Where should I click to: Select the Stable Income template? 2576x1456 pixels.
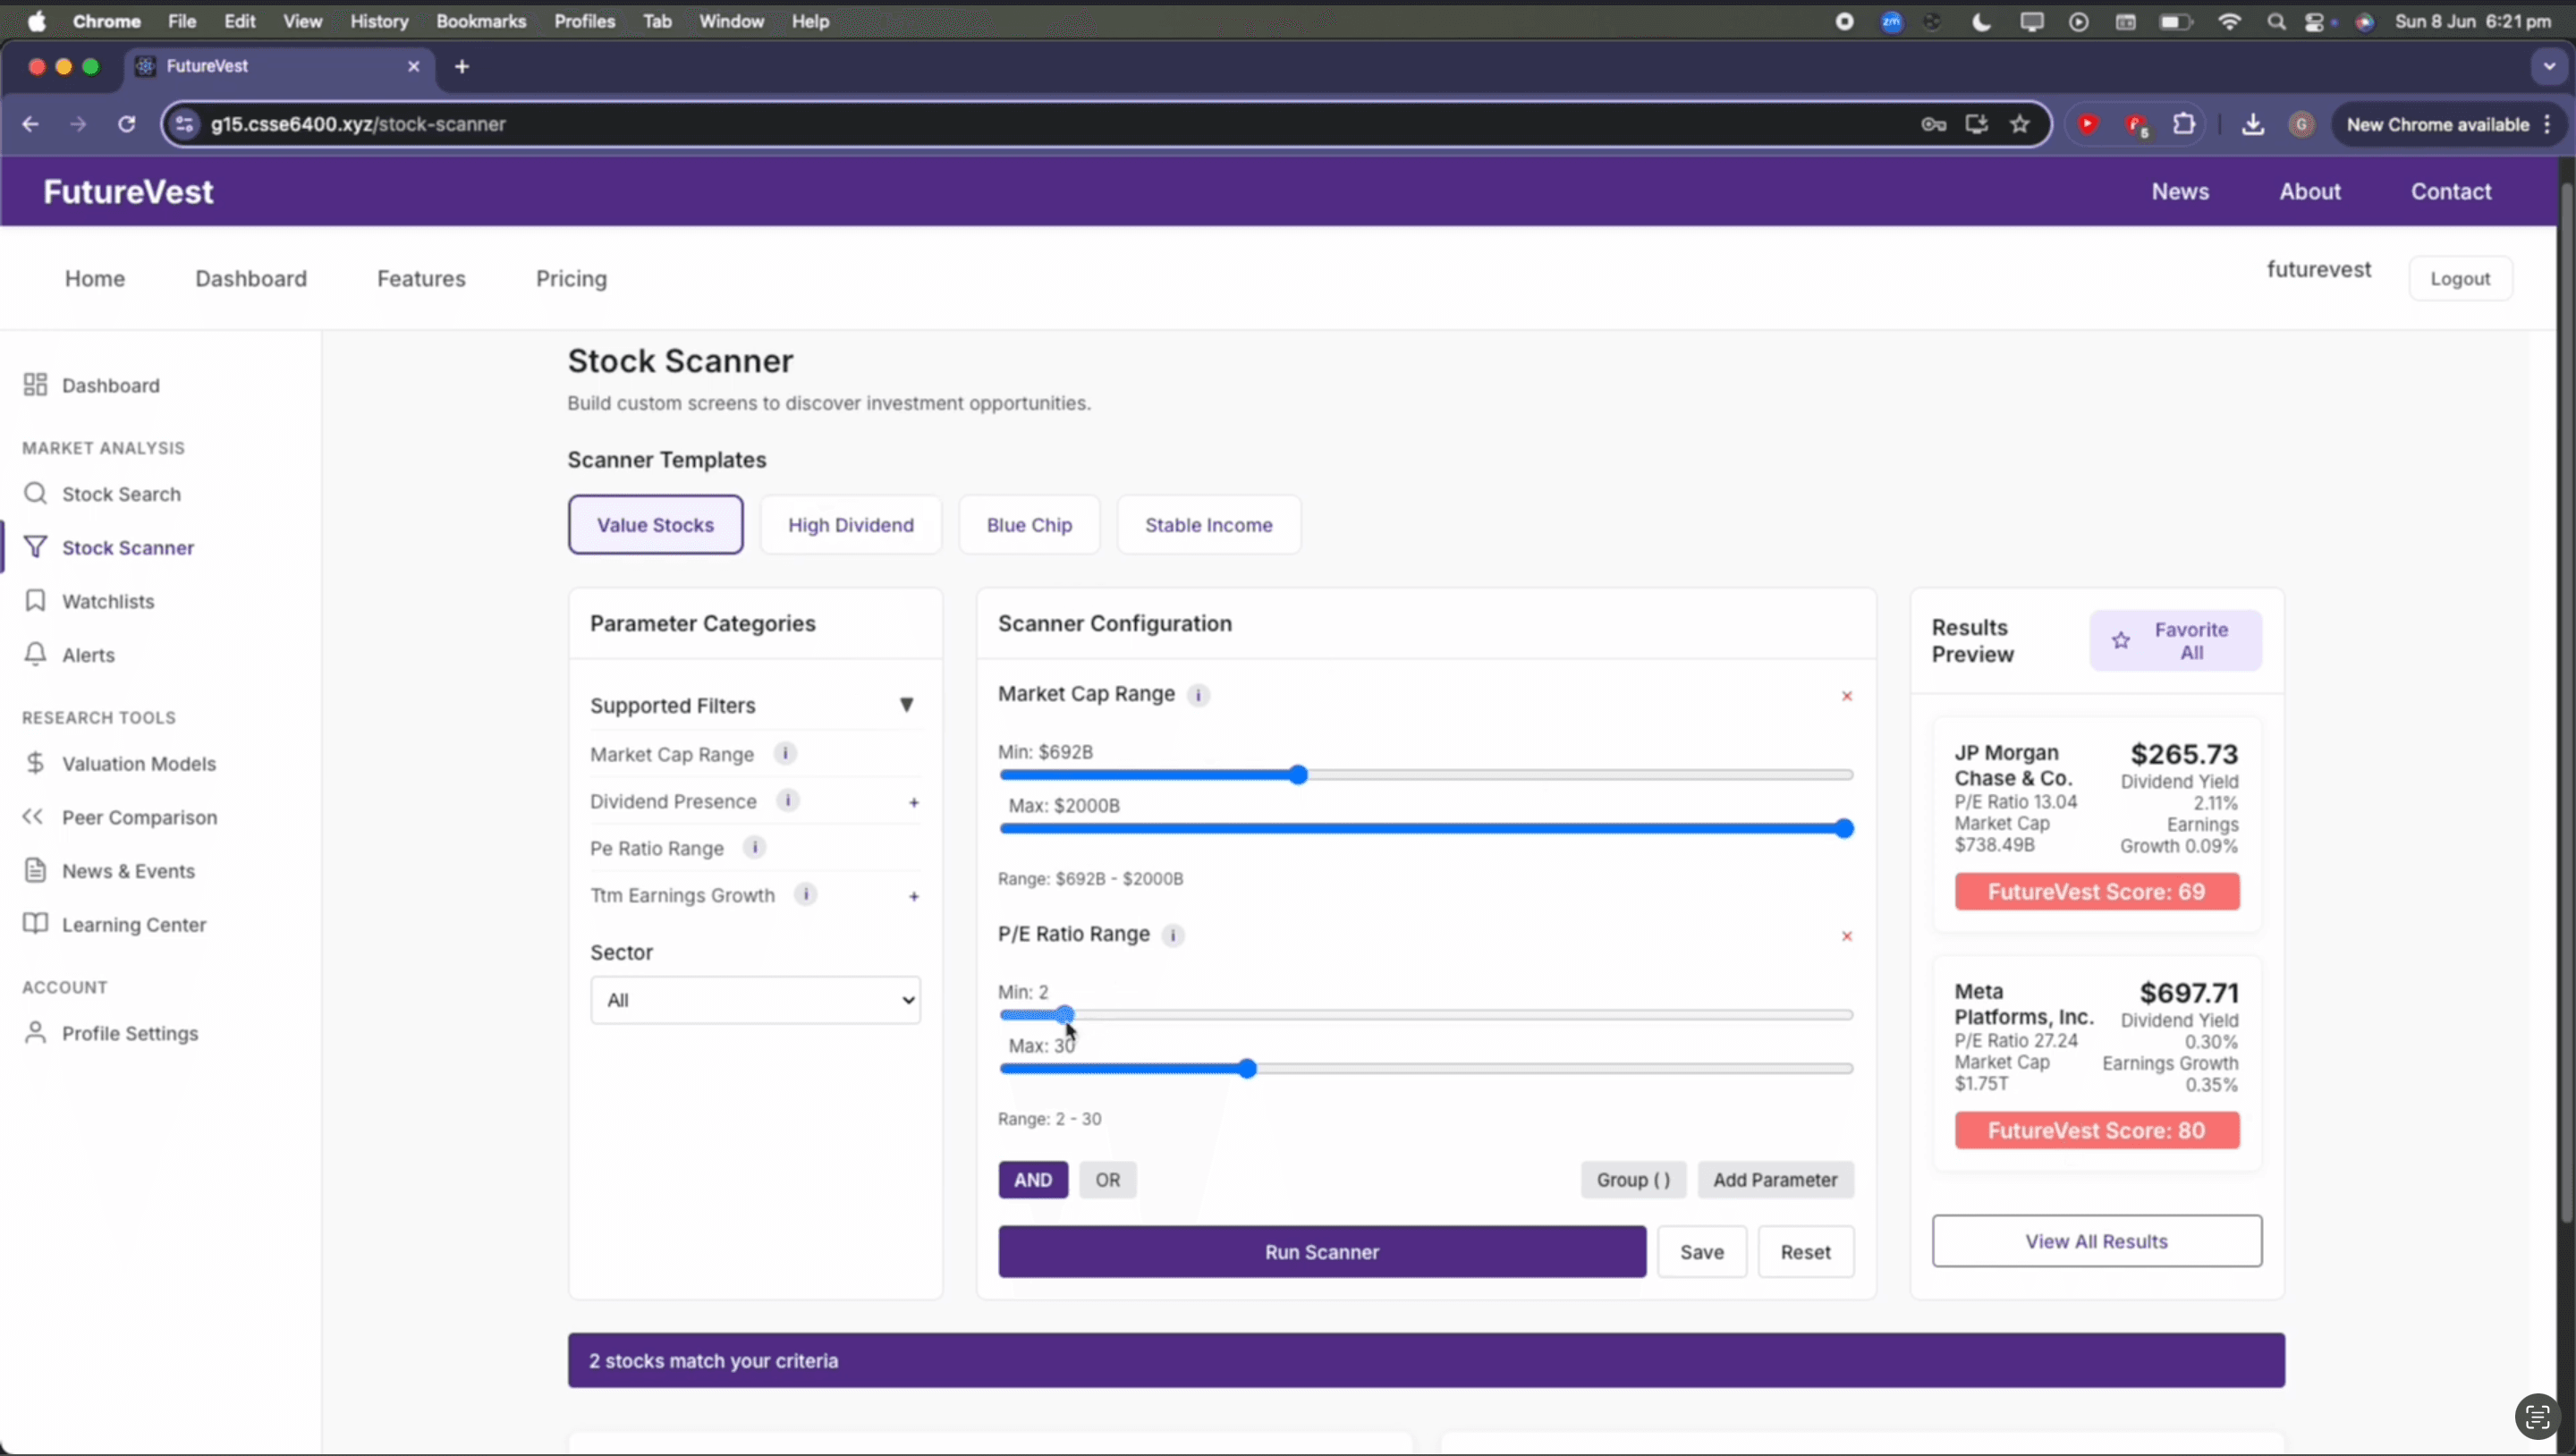(x=1208, y=525)
